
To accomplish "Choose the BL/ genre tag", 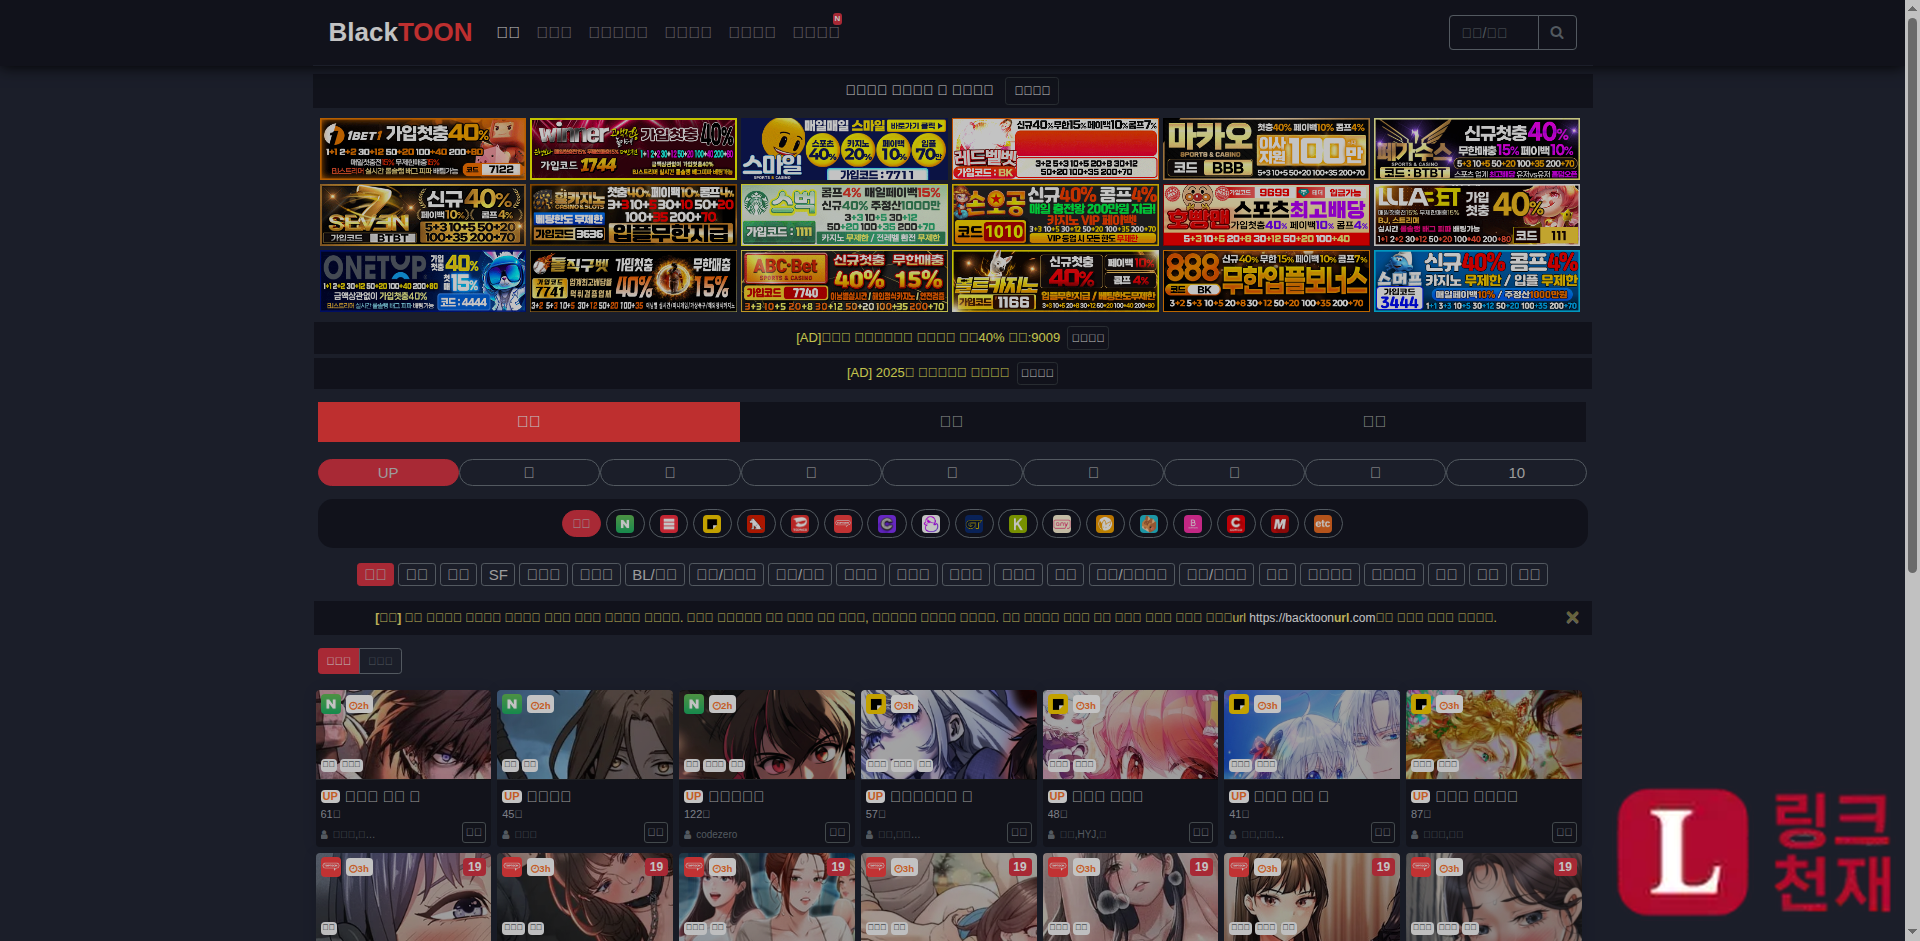I will [x=655, y=575].
